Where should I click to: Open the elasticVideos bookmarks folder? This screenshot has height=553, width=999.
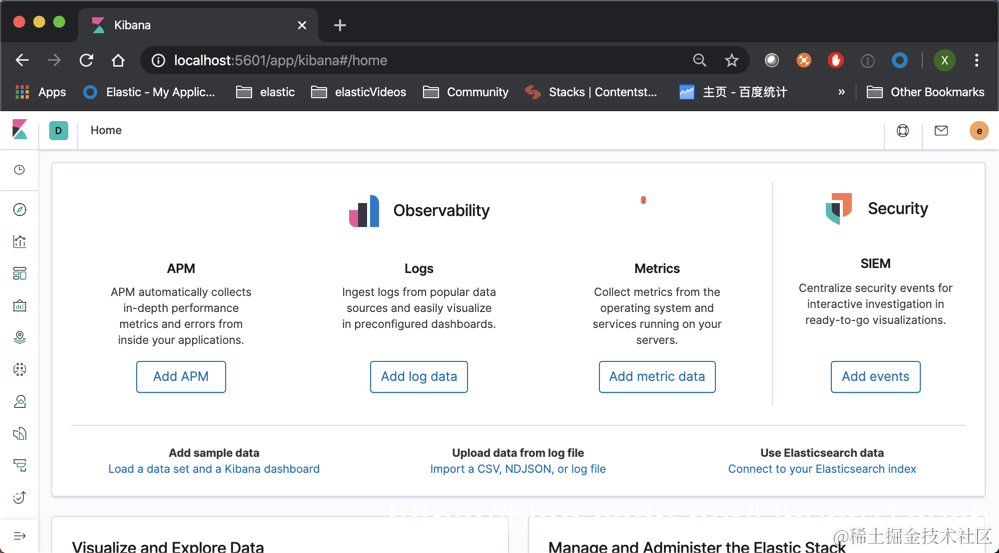coord(358,92)
